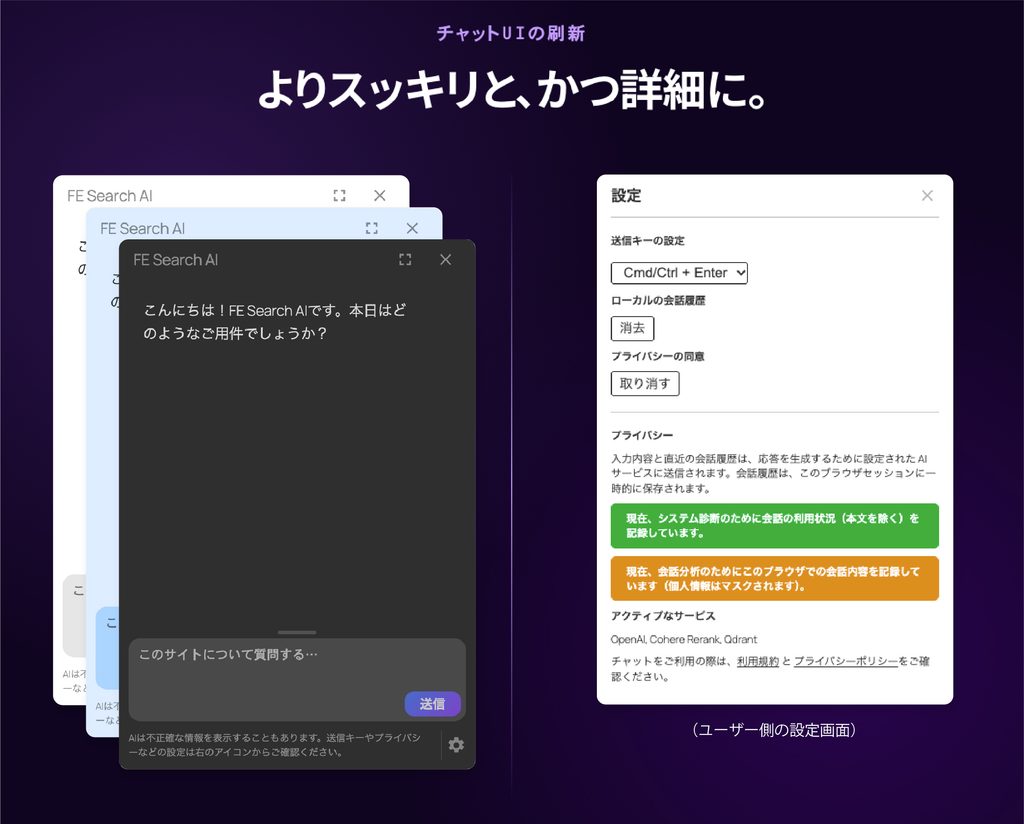Screen dimensions: 1024x824
Task: Click the headline よりスッキリと、かつ詳細に。
Action: 512,88
